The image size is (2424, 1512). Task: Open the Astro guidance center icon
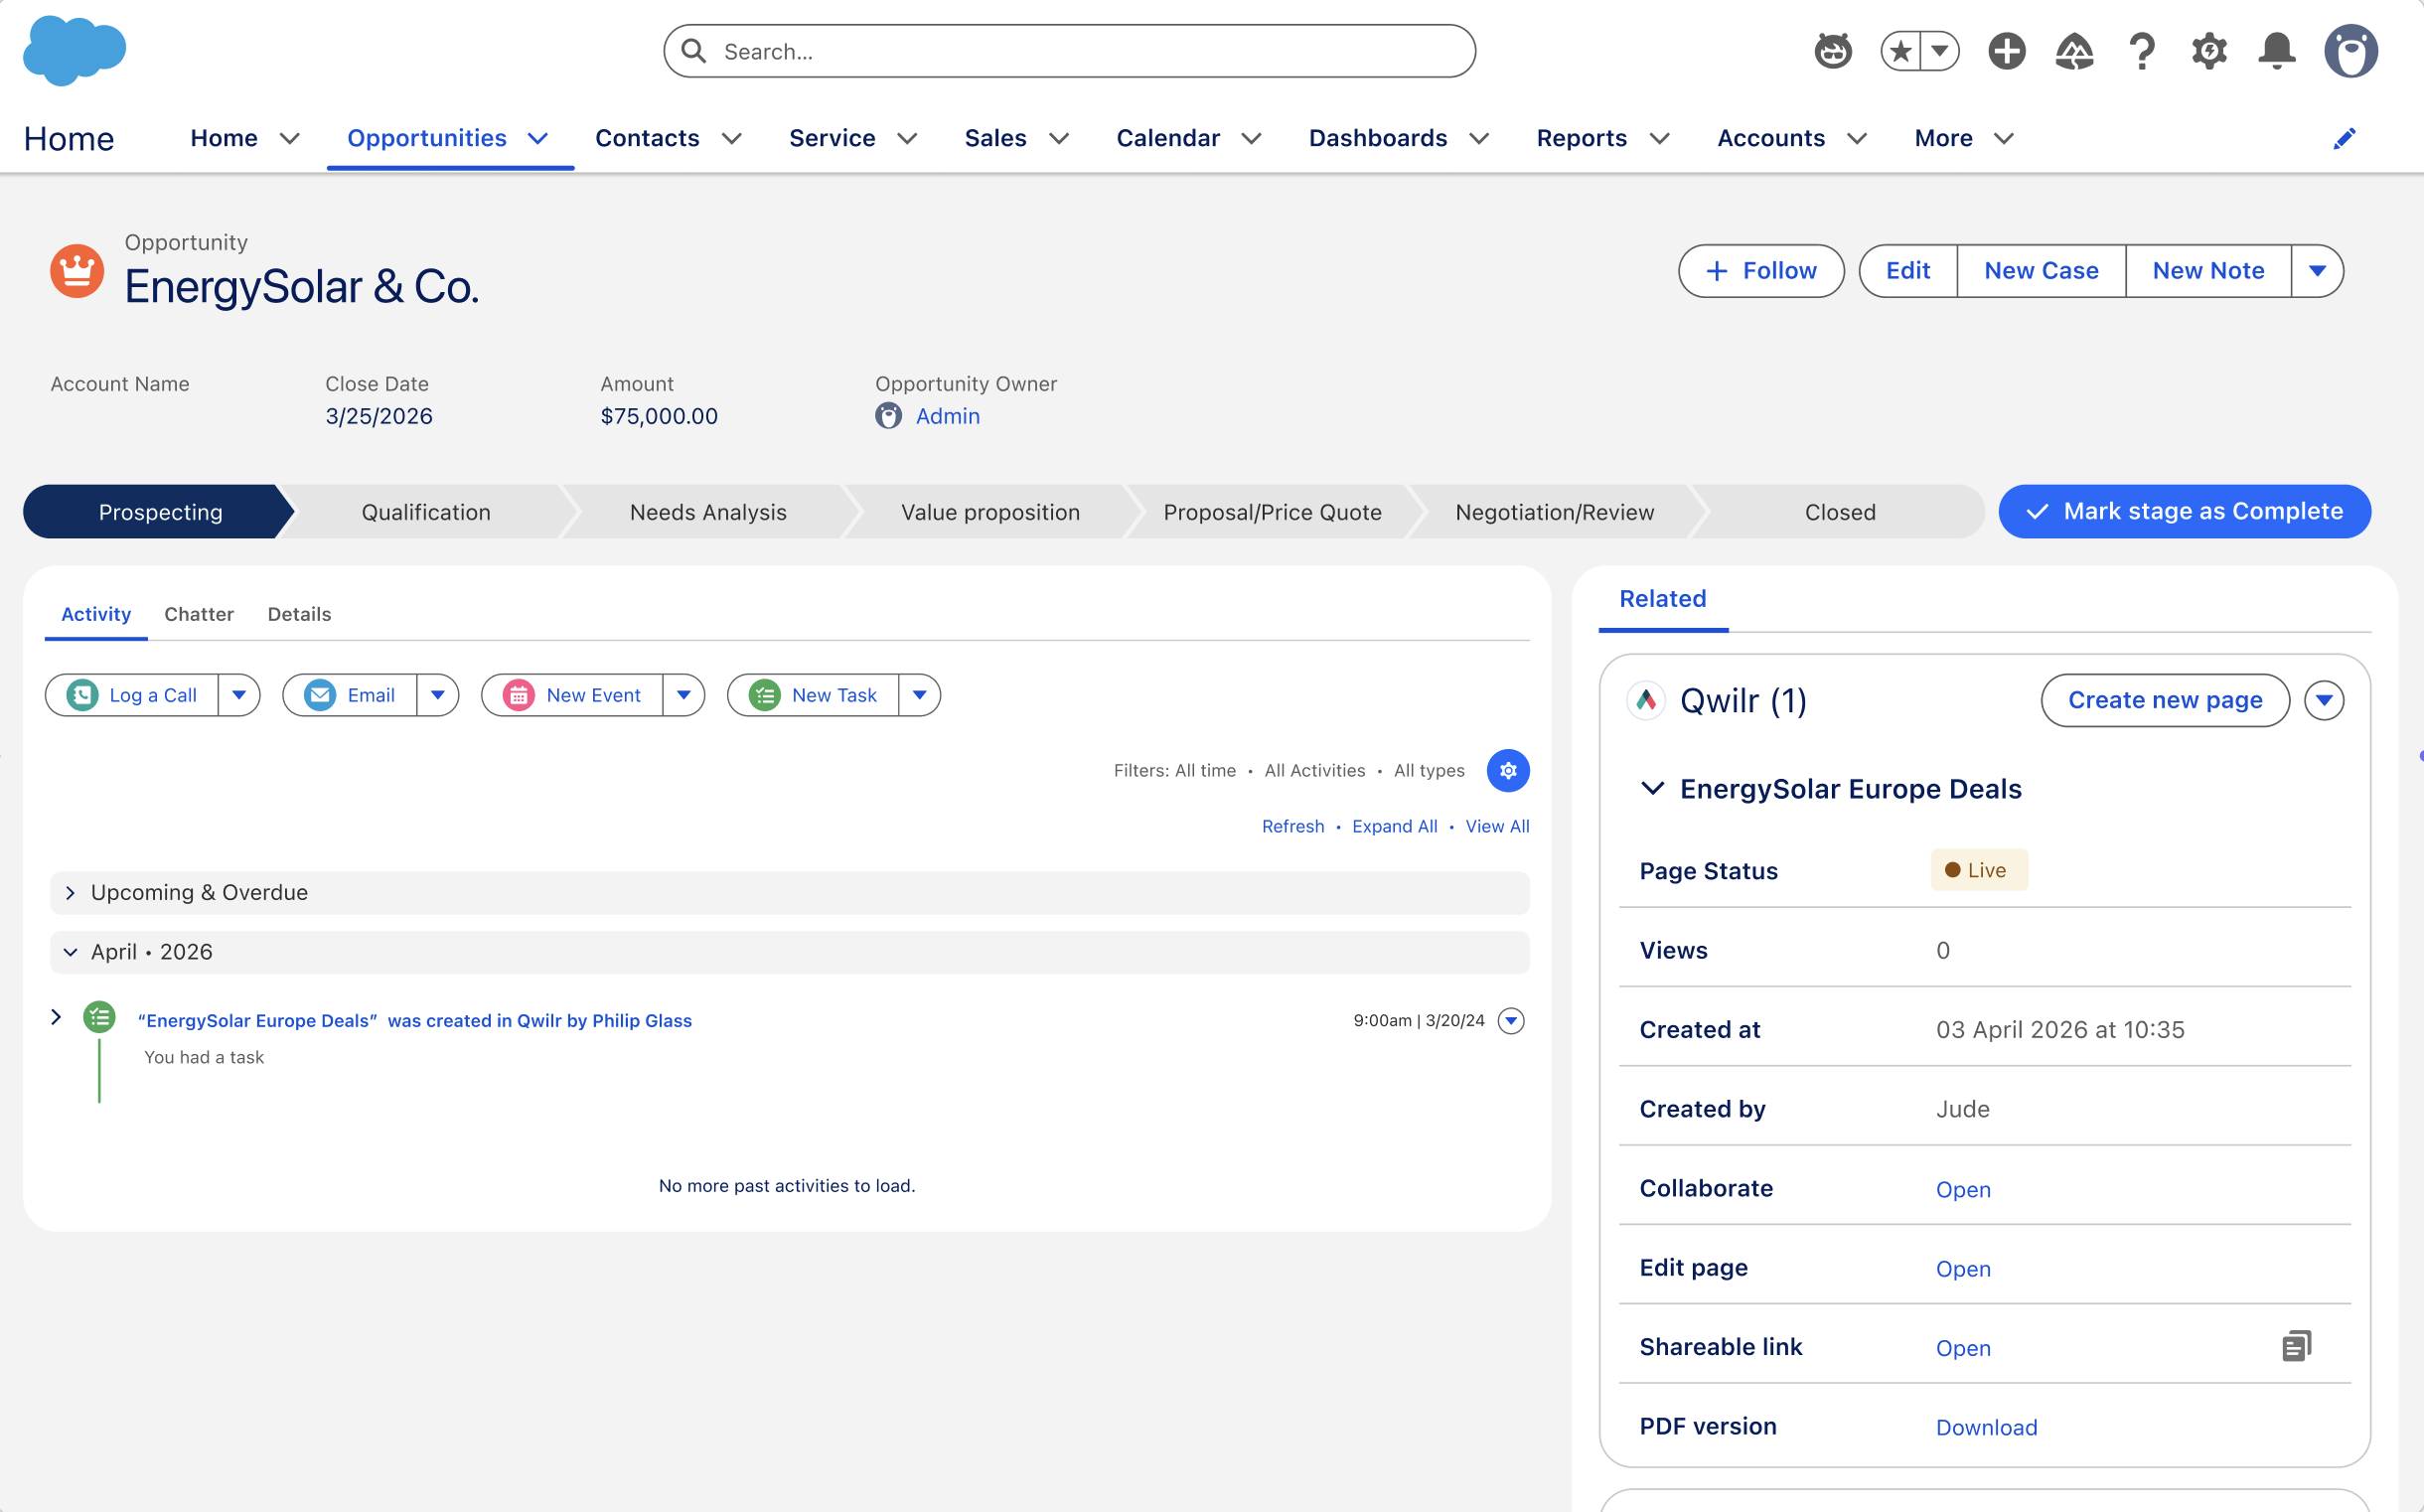point(1833,51)
